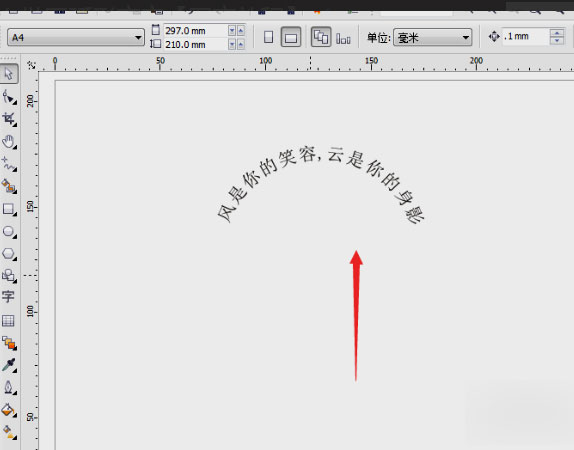Viewport: 574px width, 450px height.
Task: Click the page width field 297.0 mm
Action: 195,31
